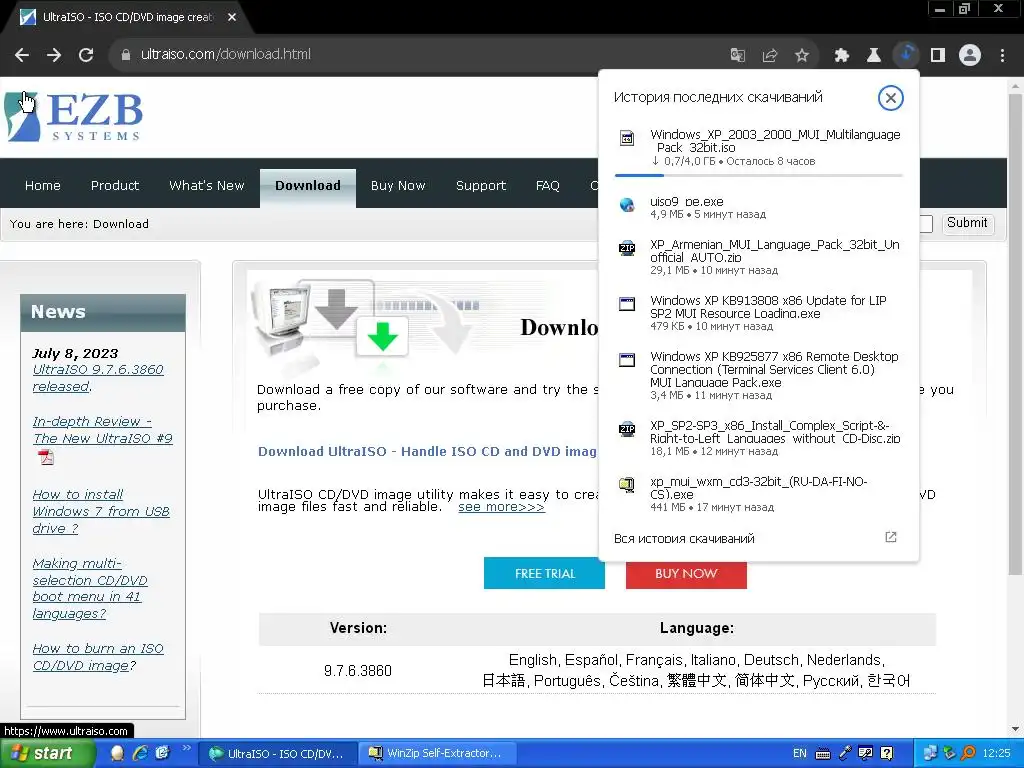Click the ISO download progress bar
This screenshot has width=1024, height=768.
[x=758, y=175]
